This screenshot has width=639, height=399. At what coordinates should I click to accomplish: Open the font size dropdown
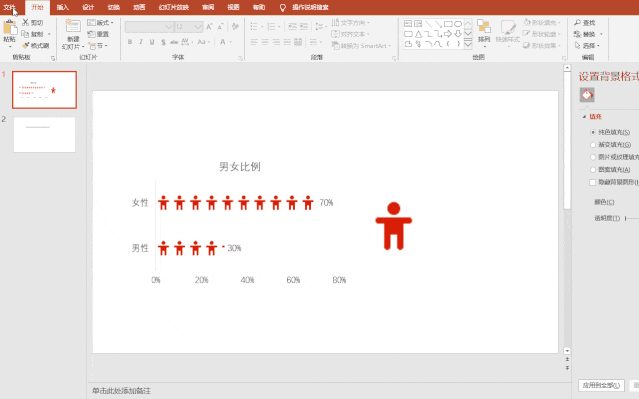[198, 27]
